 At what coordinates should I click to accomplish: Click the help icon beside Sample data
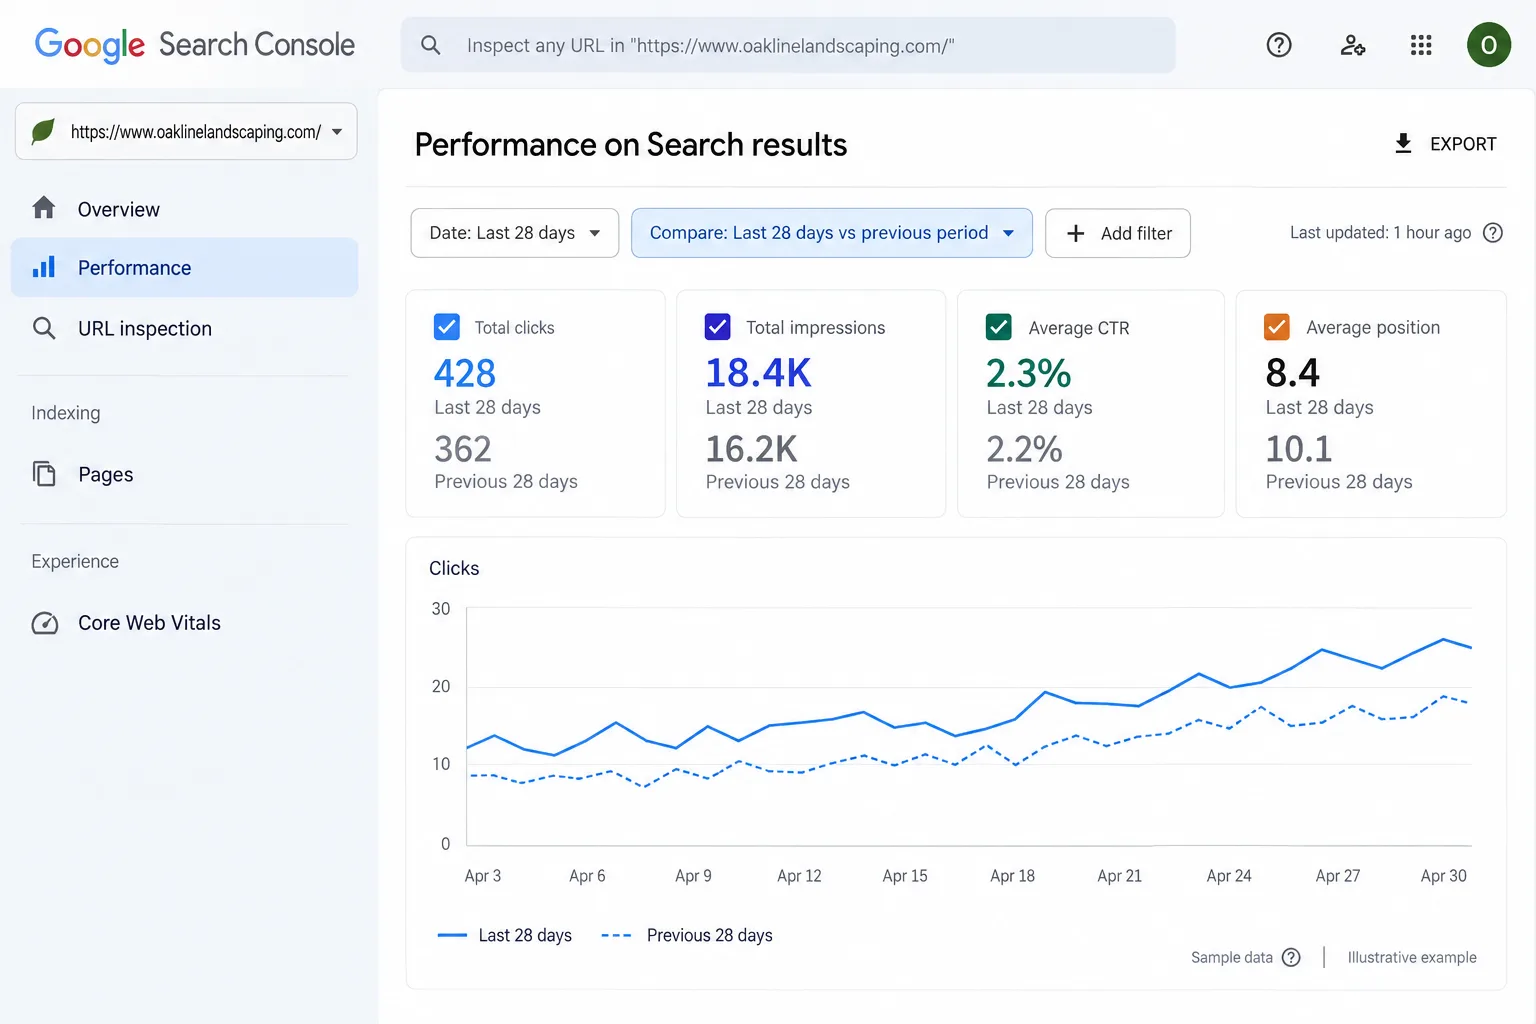tap(1291, 957)
